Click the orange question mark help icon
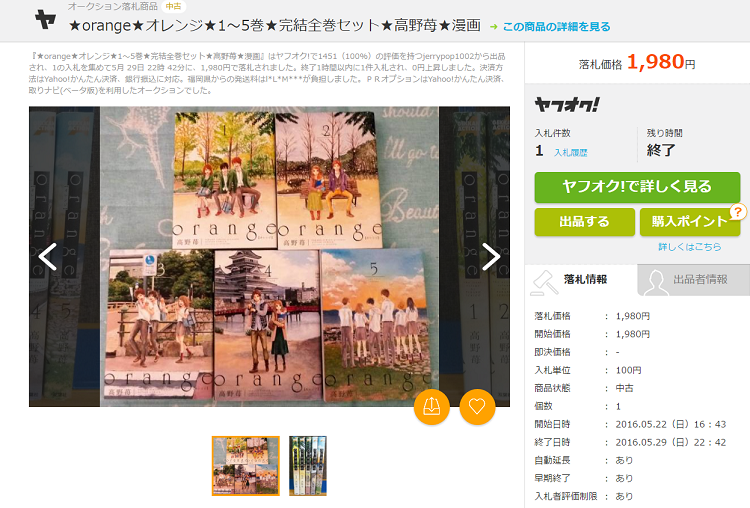The width and height of the screenshot is (750, 508). [739, 212]
